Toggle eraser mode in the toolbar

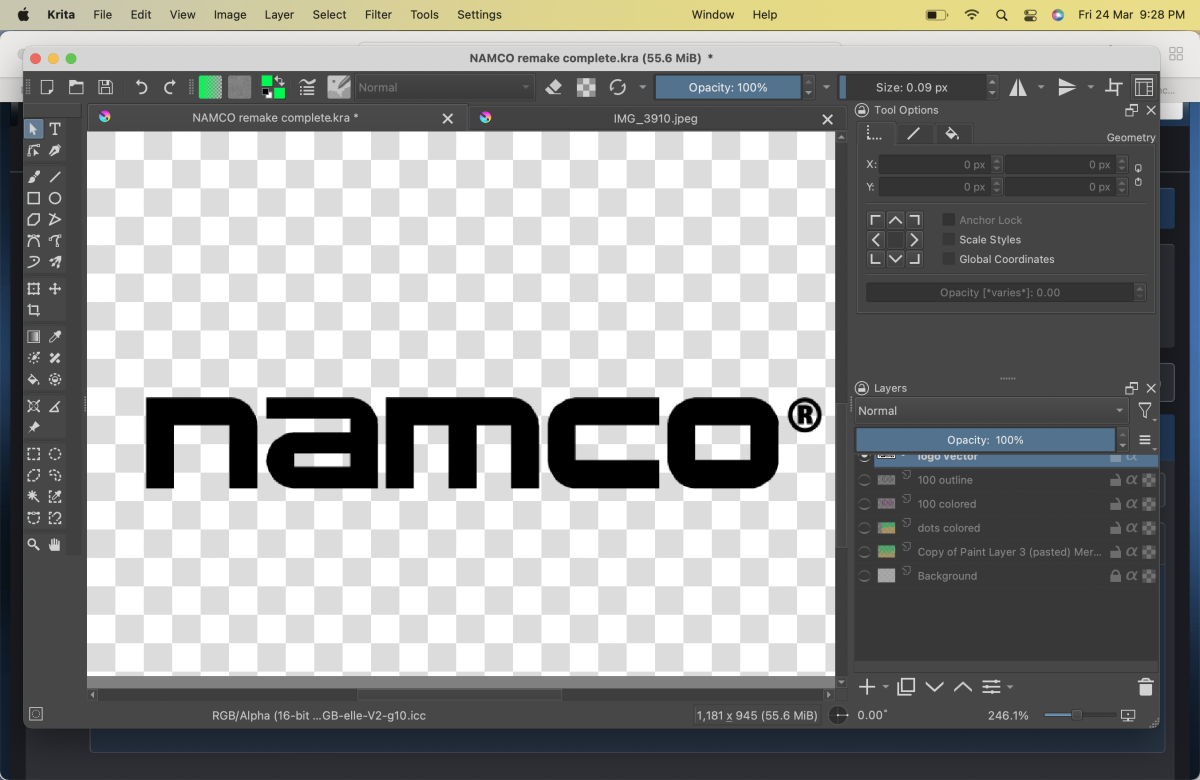(x=554, y=87)
